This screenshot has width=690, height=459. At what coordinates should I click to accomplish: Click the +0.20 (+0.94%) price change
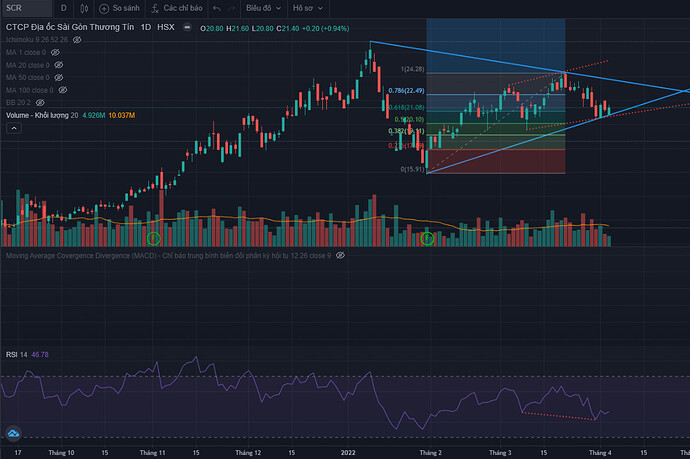click(x=325, y=29)
